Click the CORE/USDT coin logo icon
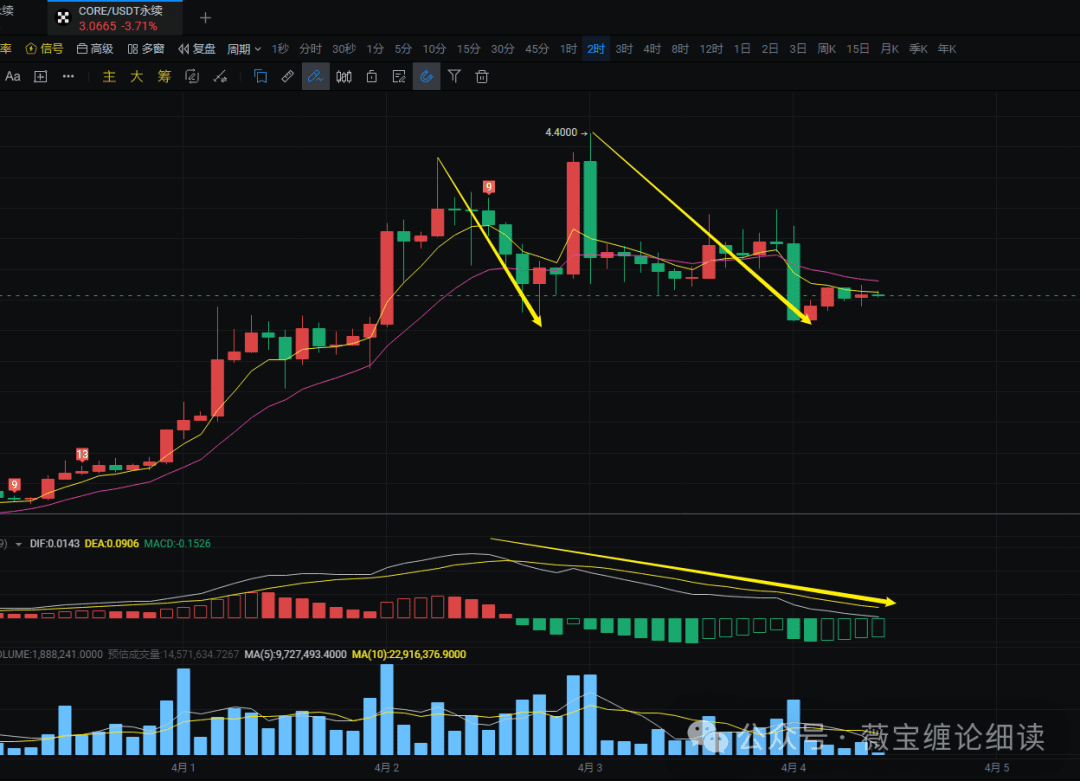Image resolution: width=1080 pixels, height=781 pixels. 63,18
